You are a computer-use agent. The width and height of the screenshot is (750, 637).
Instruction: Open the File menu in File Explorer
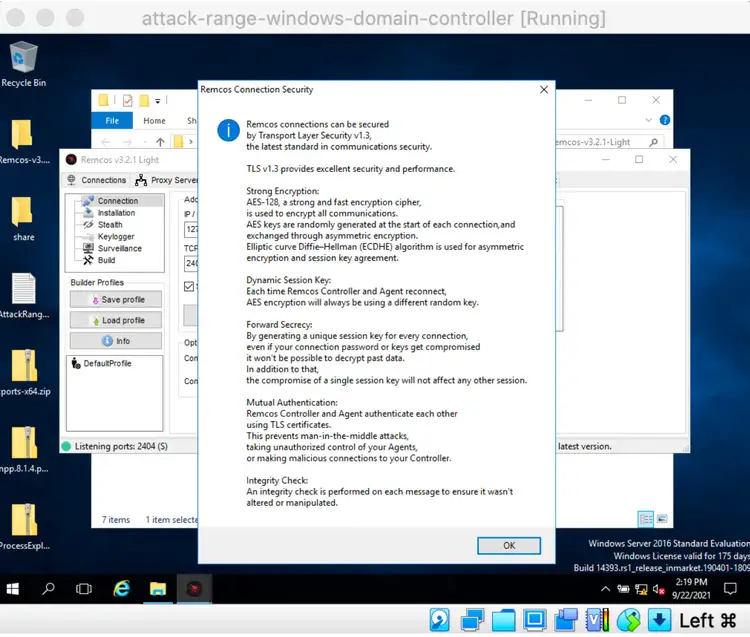tap(112, 121)
